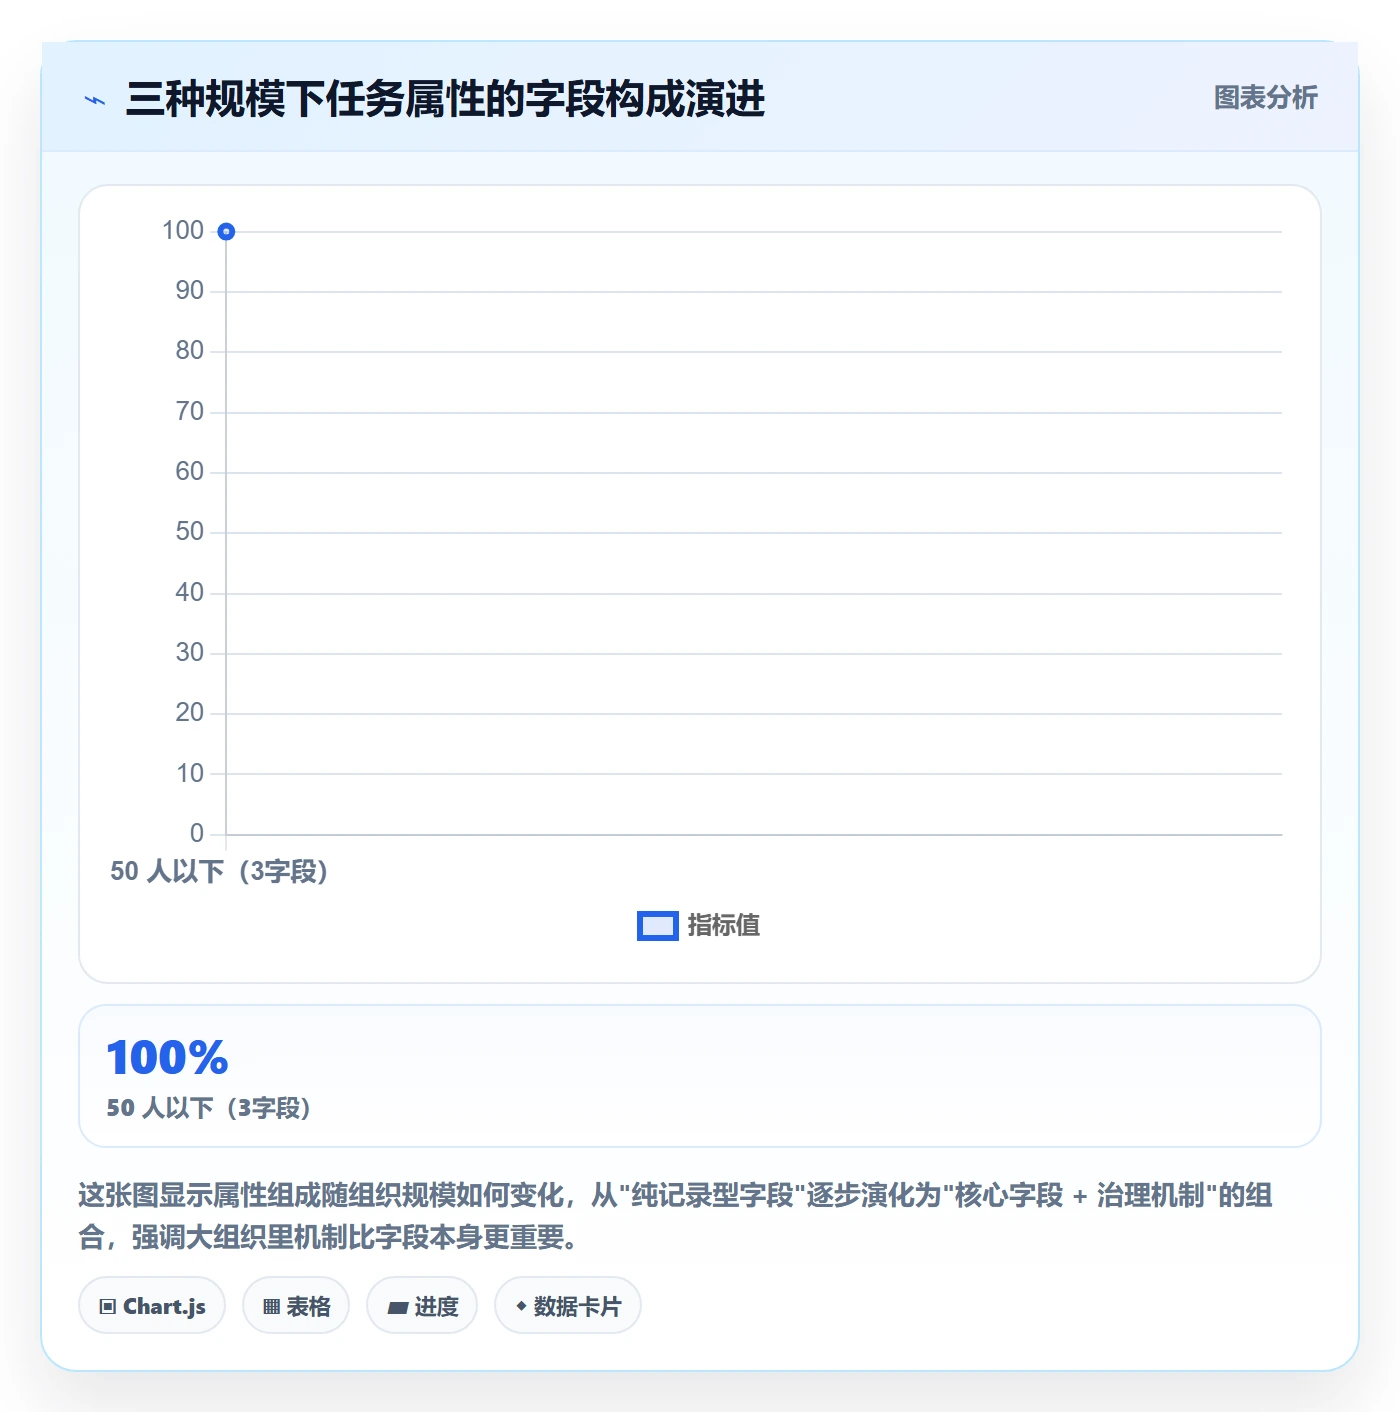Click the 图表分析 label in header

1265,98
